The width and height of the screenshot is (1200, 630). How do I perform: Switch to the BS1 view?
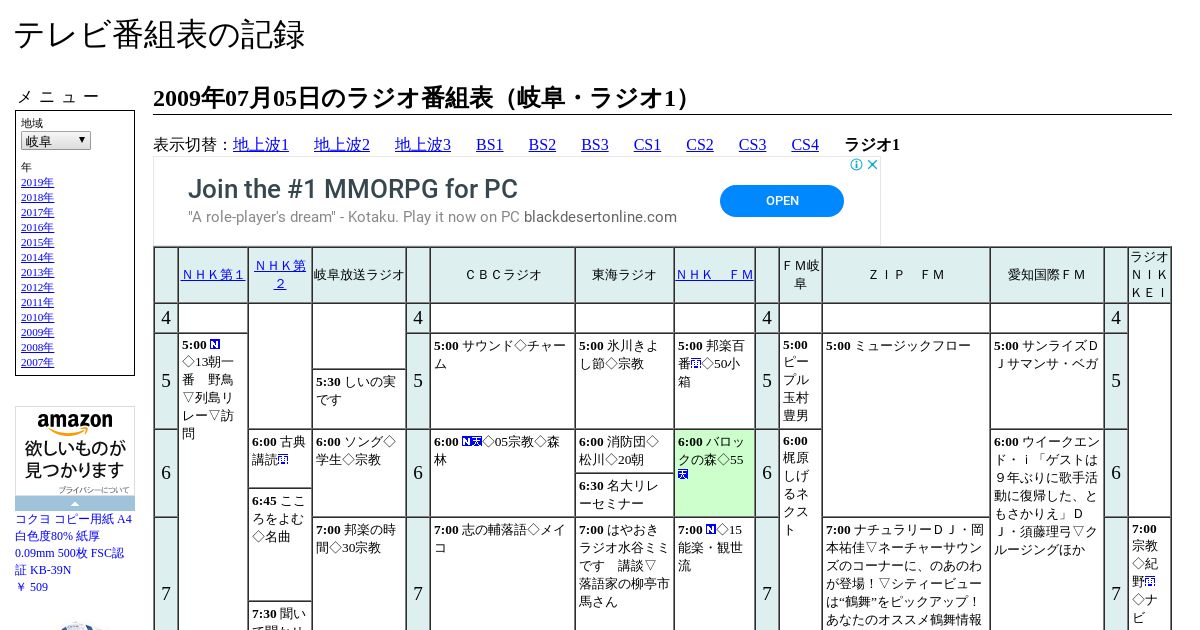pos(490,145)
